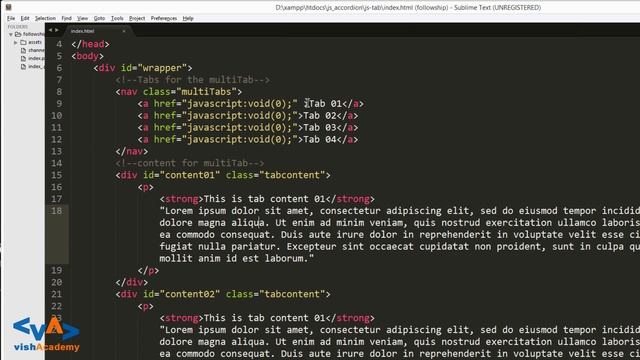Open the Edit menu
The width and height of the screenshot is (640, 360).
[x=25, y=18]
